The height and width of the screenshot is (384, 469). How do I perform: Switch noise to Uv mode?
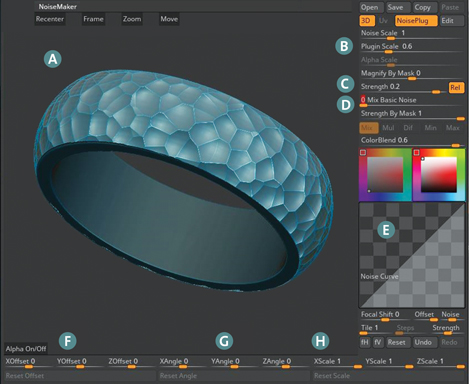tap(383, 21)
